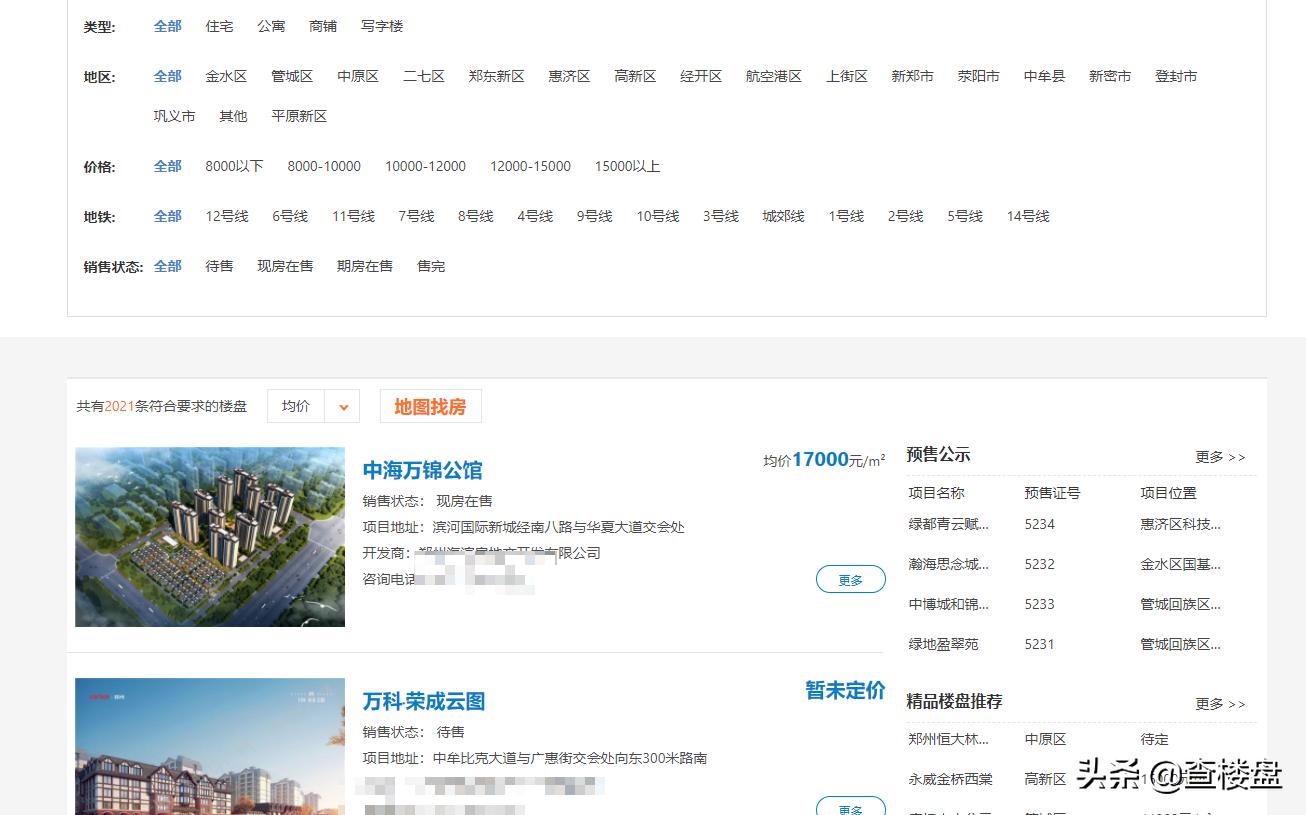This screenshot has height=815, width=1306.
Task: Filter by subway line 1号线
Action: [x=845, y=215]
